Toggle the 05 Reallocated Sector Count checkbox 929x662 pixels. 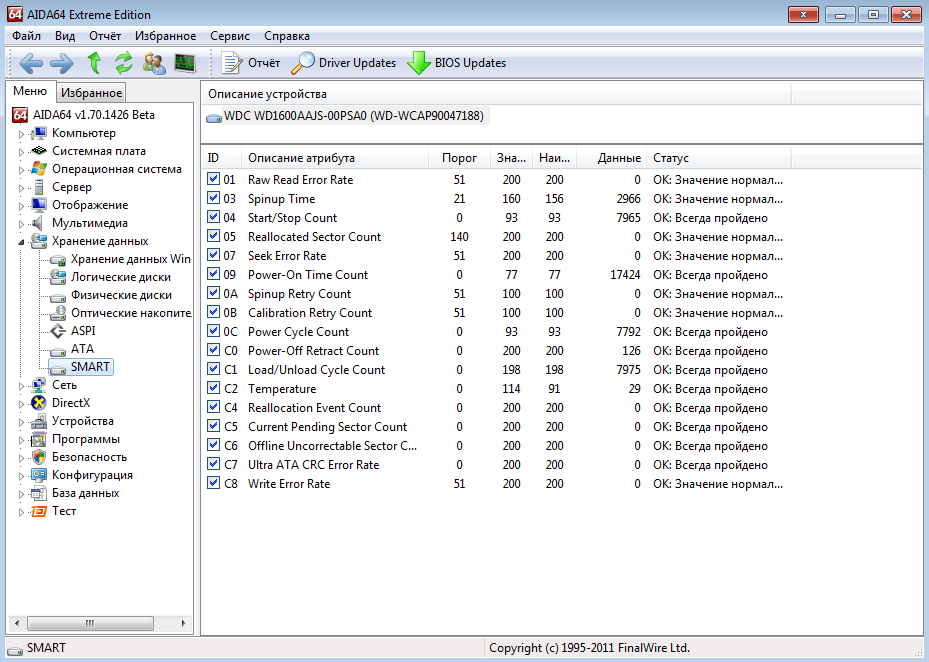pos(213,236)
